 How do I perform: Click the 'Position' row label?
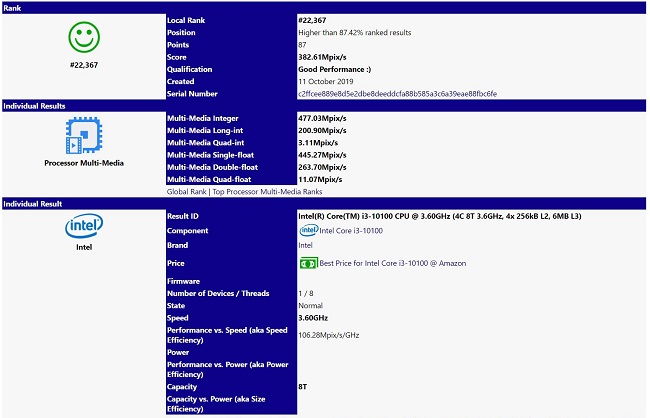point(181,32)
